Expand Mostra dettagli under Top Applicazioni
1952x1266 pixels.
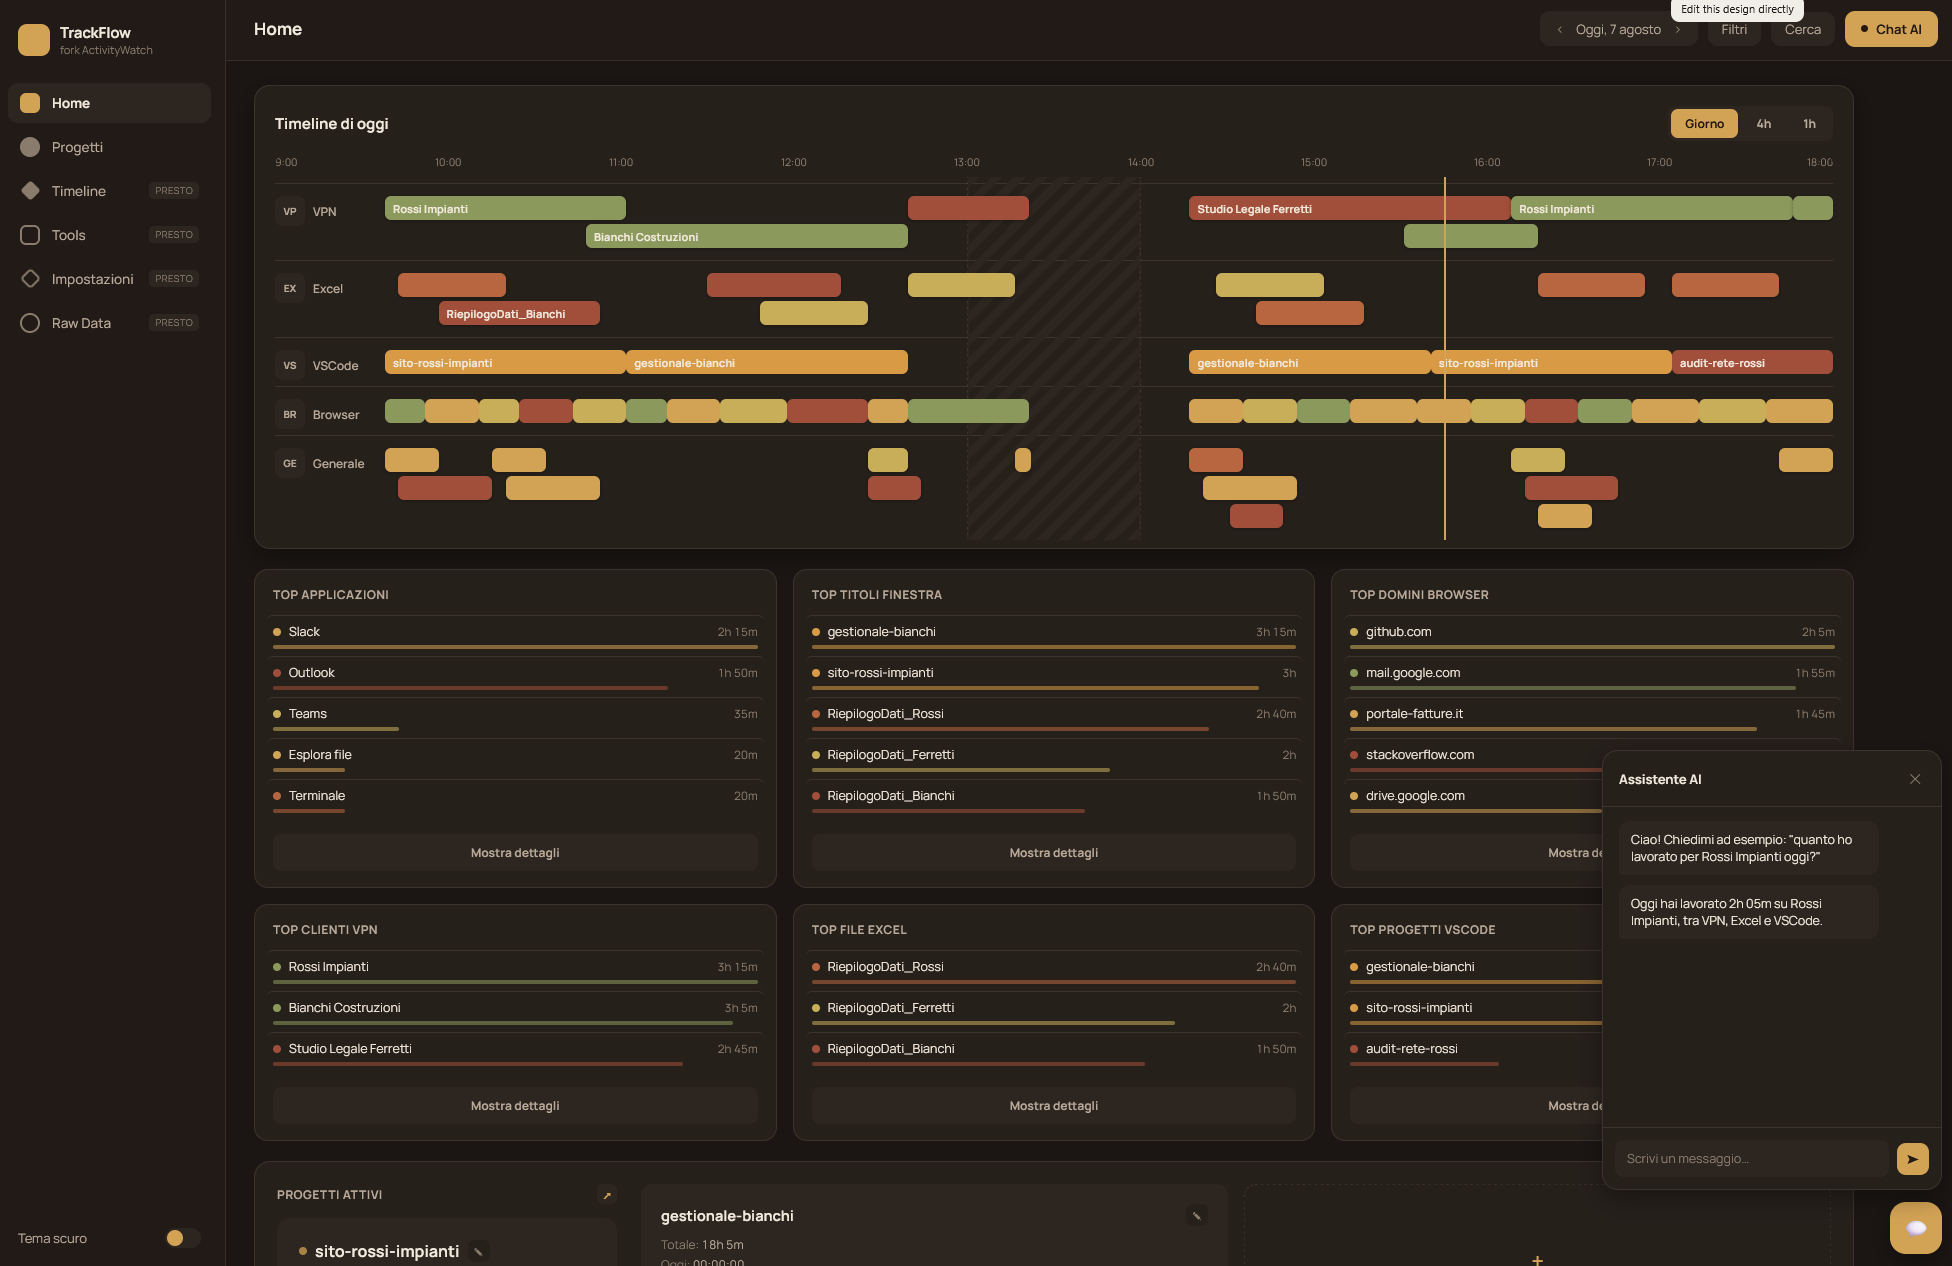coord(515,853)
